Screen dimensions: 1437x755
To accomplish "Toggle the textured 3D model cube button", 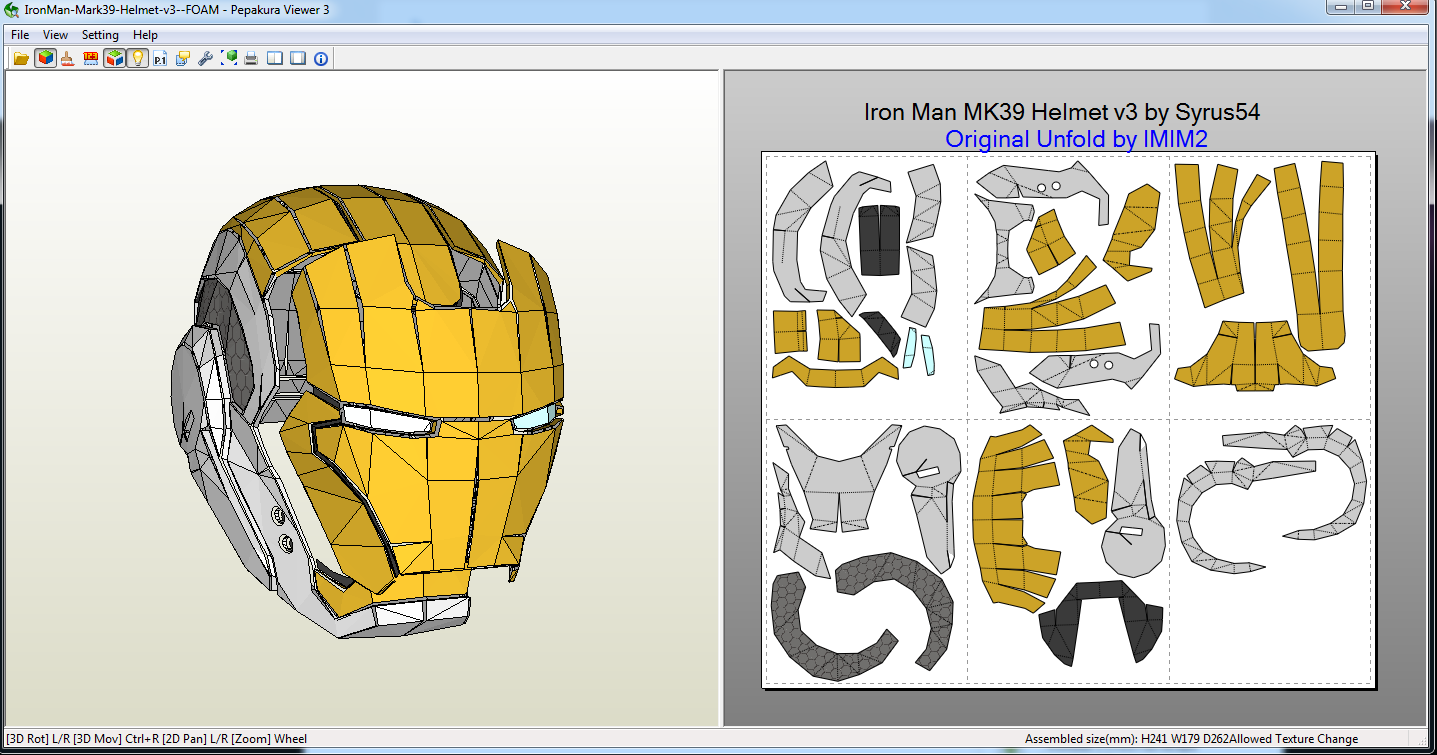I will (x=45, y=58).
